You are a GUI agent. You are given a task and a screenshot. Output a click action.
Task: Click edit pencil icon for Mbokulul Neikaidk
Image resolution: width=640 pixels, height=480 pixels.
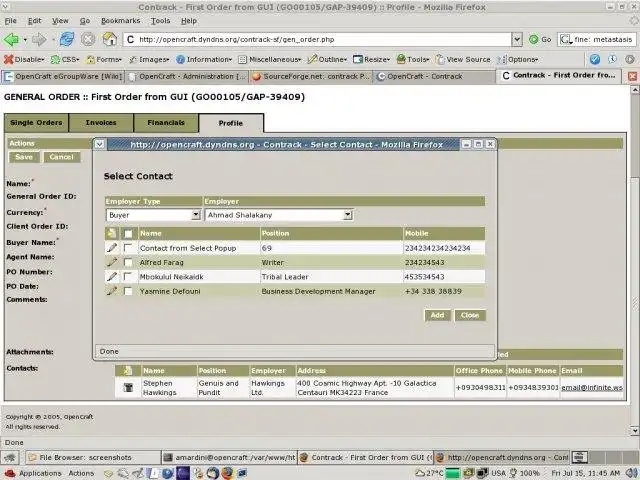tap(111, 276)
